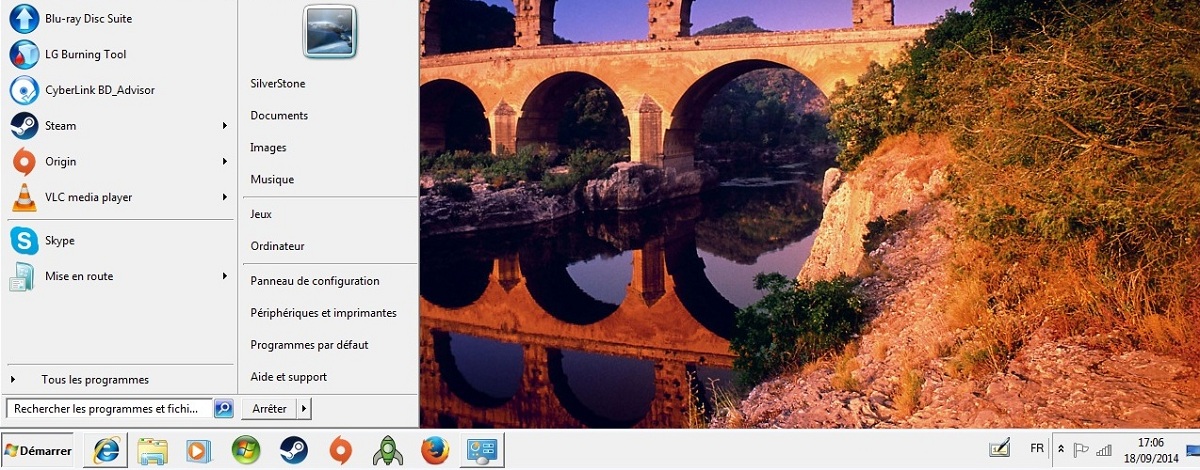Expand the VLC media player submenu arrow
The image size is (1200, 470).
(225, 197)
